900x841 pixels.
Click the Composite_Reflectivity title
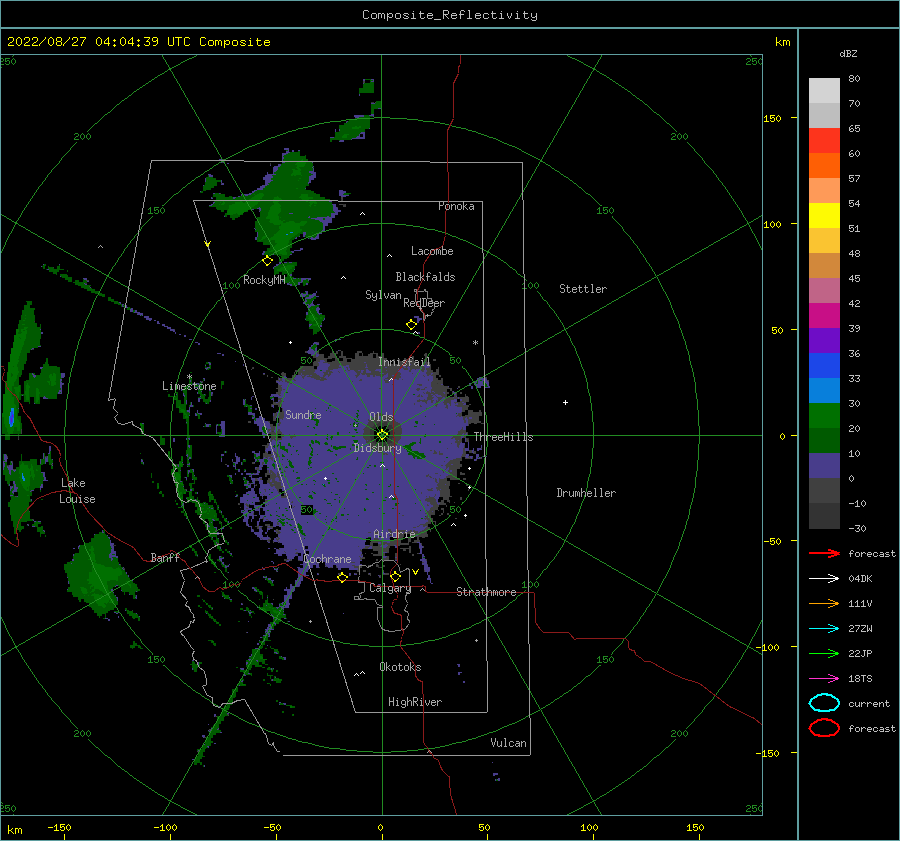(x=450, y=15)
